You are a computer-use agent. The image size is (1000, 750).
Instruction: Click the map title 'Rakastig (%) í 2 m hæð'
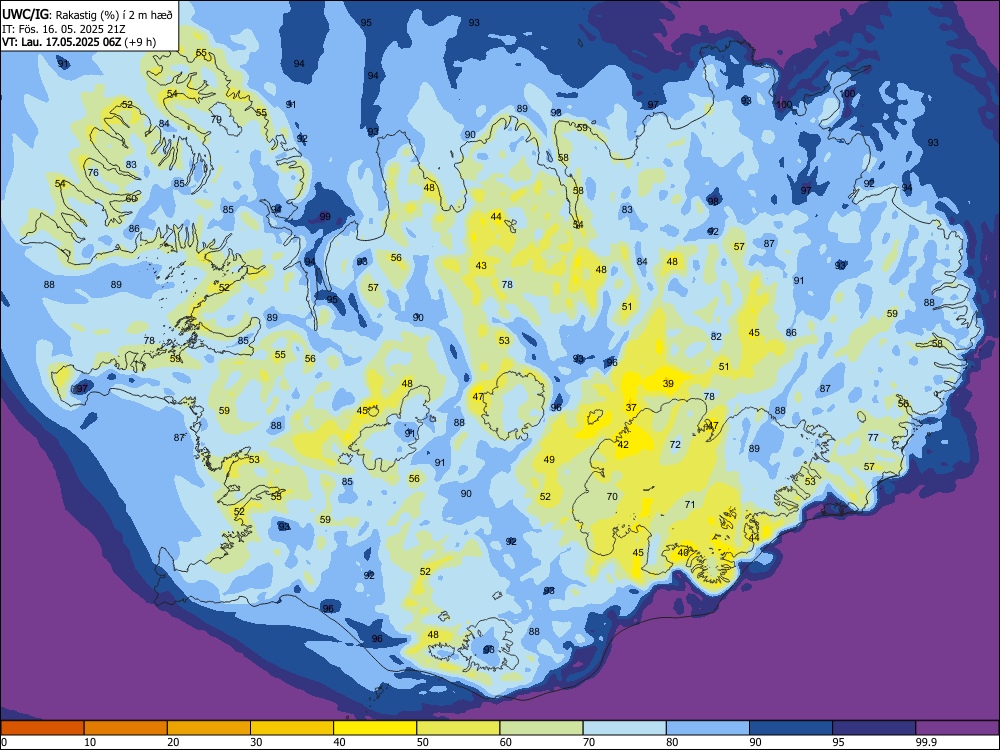(x=115, y=14)
